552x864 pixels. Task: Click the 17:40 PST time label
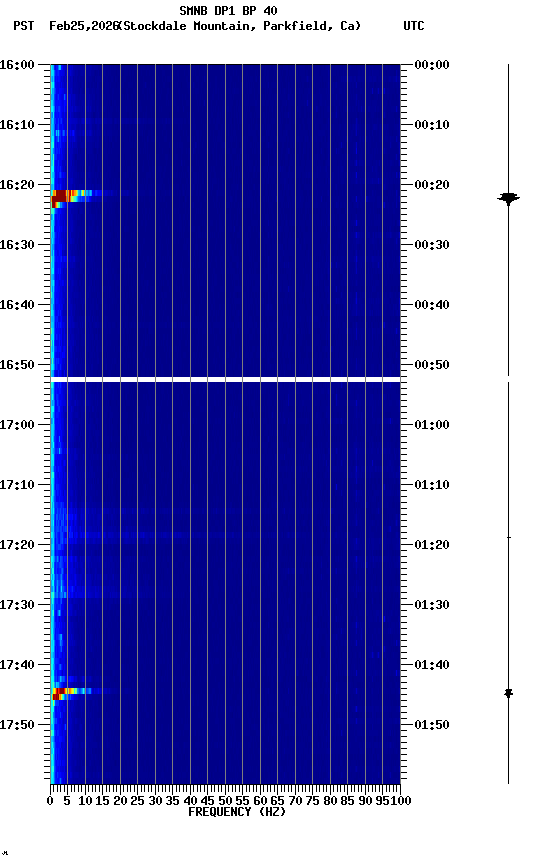pyautogui.click(x=17, y=666)
